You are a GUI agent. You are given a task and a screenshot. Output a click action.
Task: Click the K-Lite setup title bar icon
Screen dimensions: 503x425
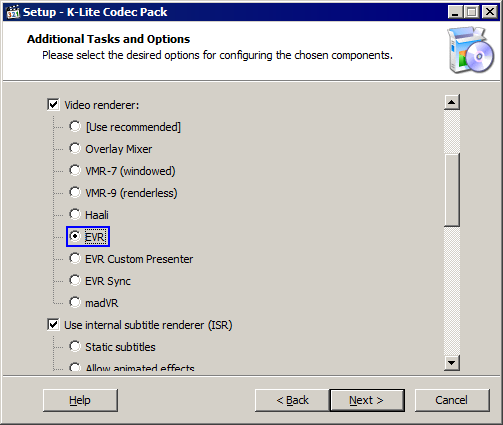point(13,12)
